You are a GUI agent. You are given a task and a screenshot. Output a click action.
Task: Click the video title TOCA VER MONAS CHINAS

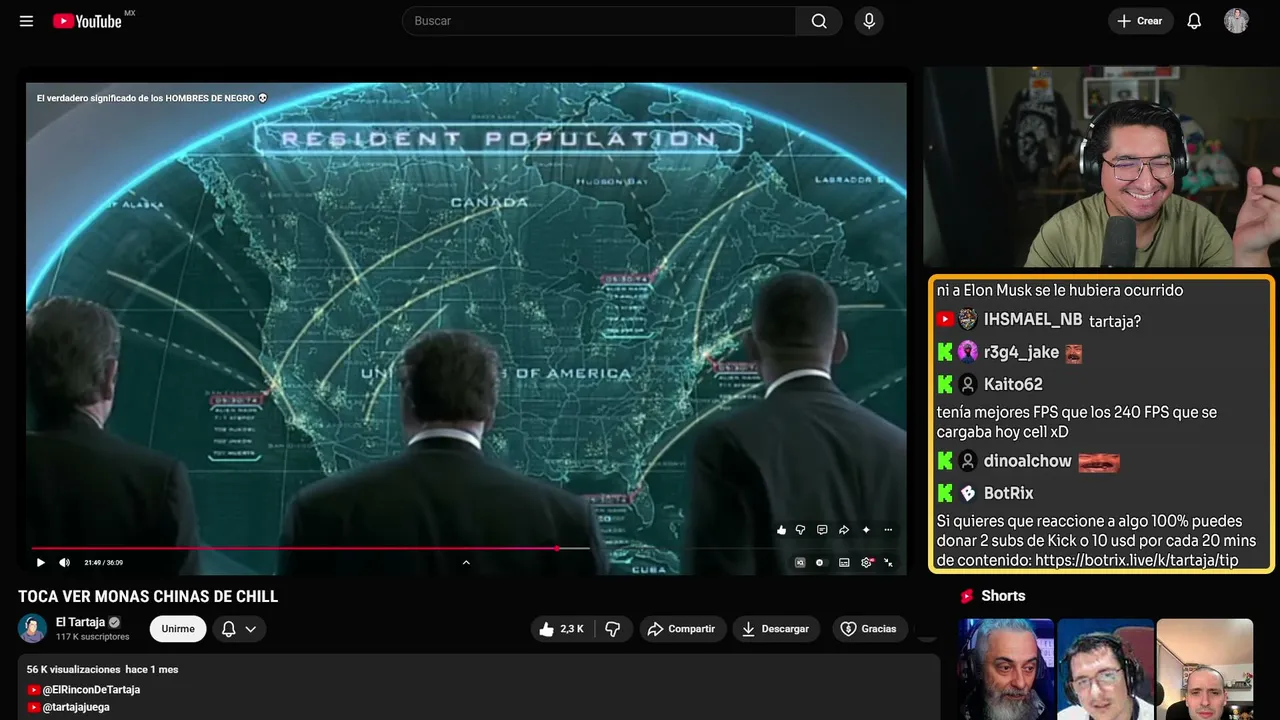point(148,597)
